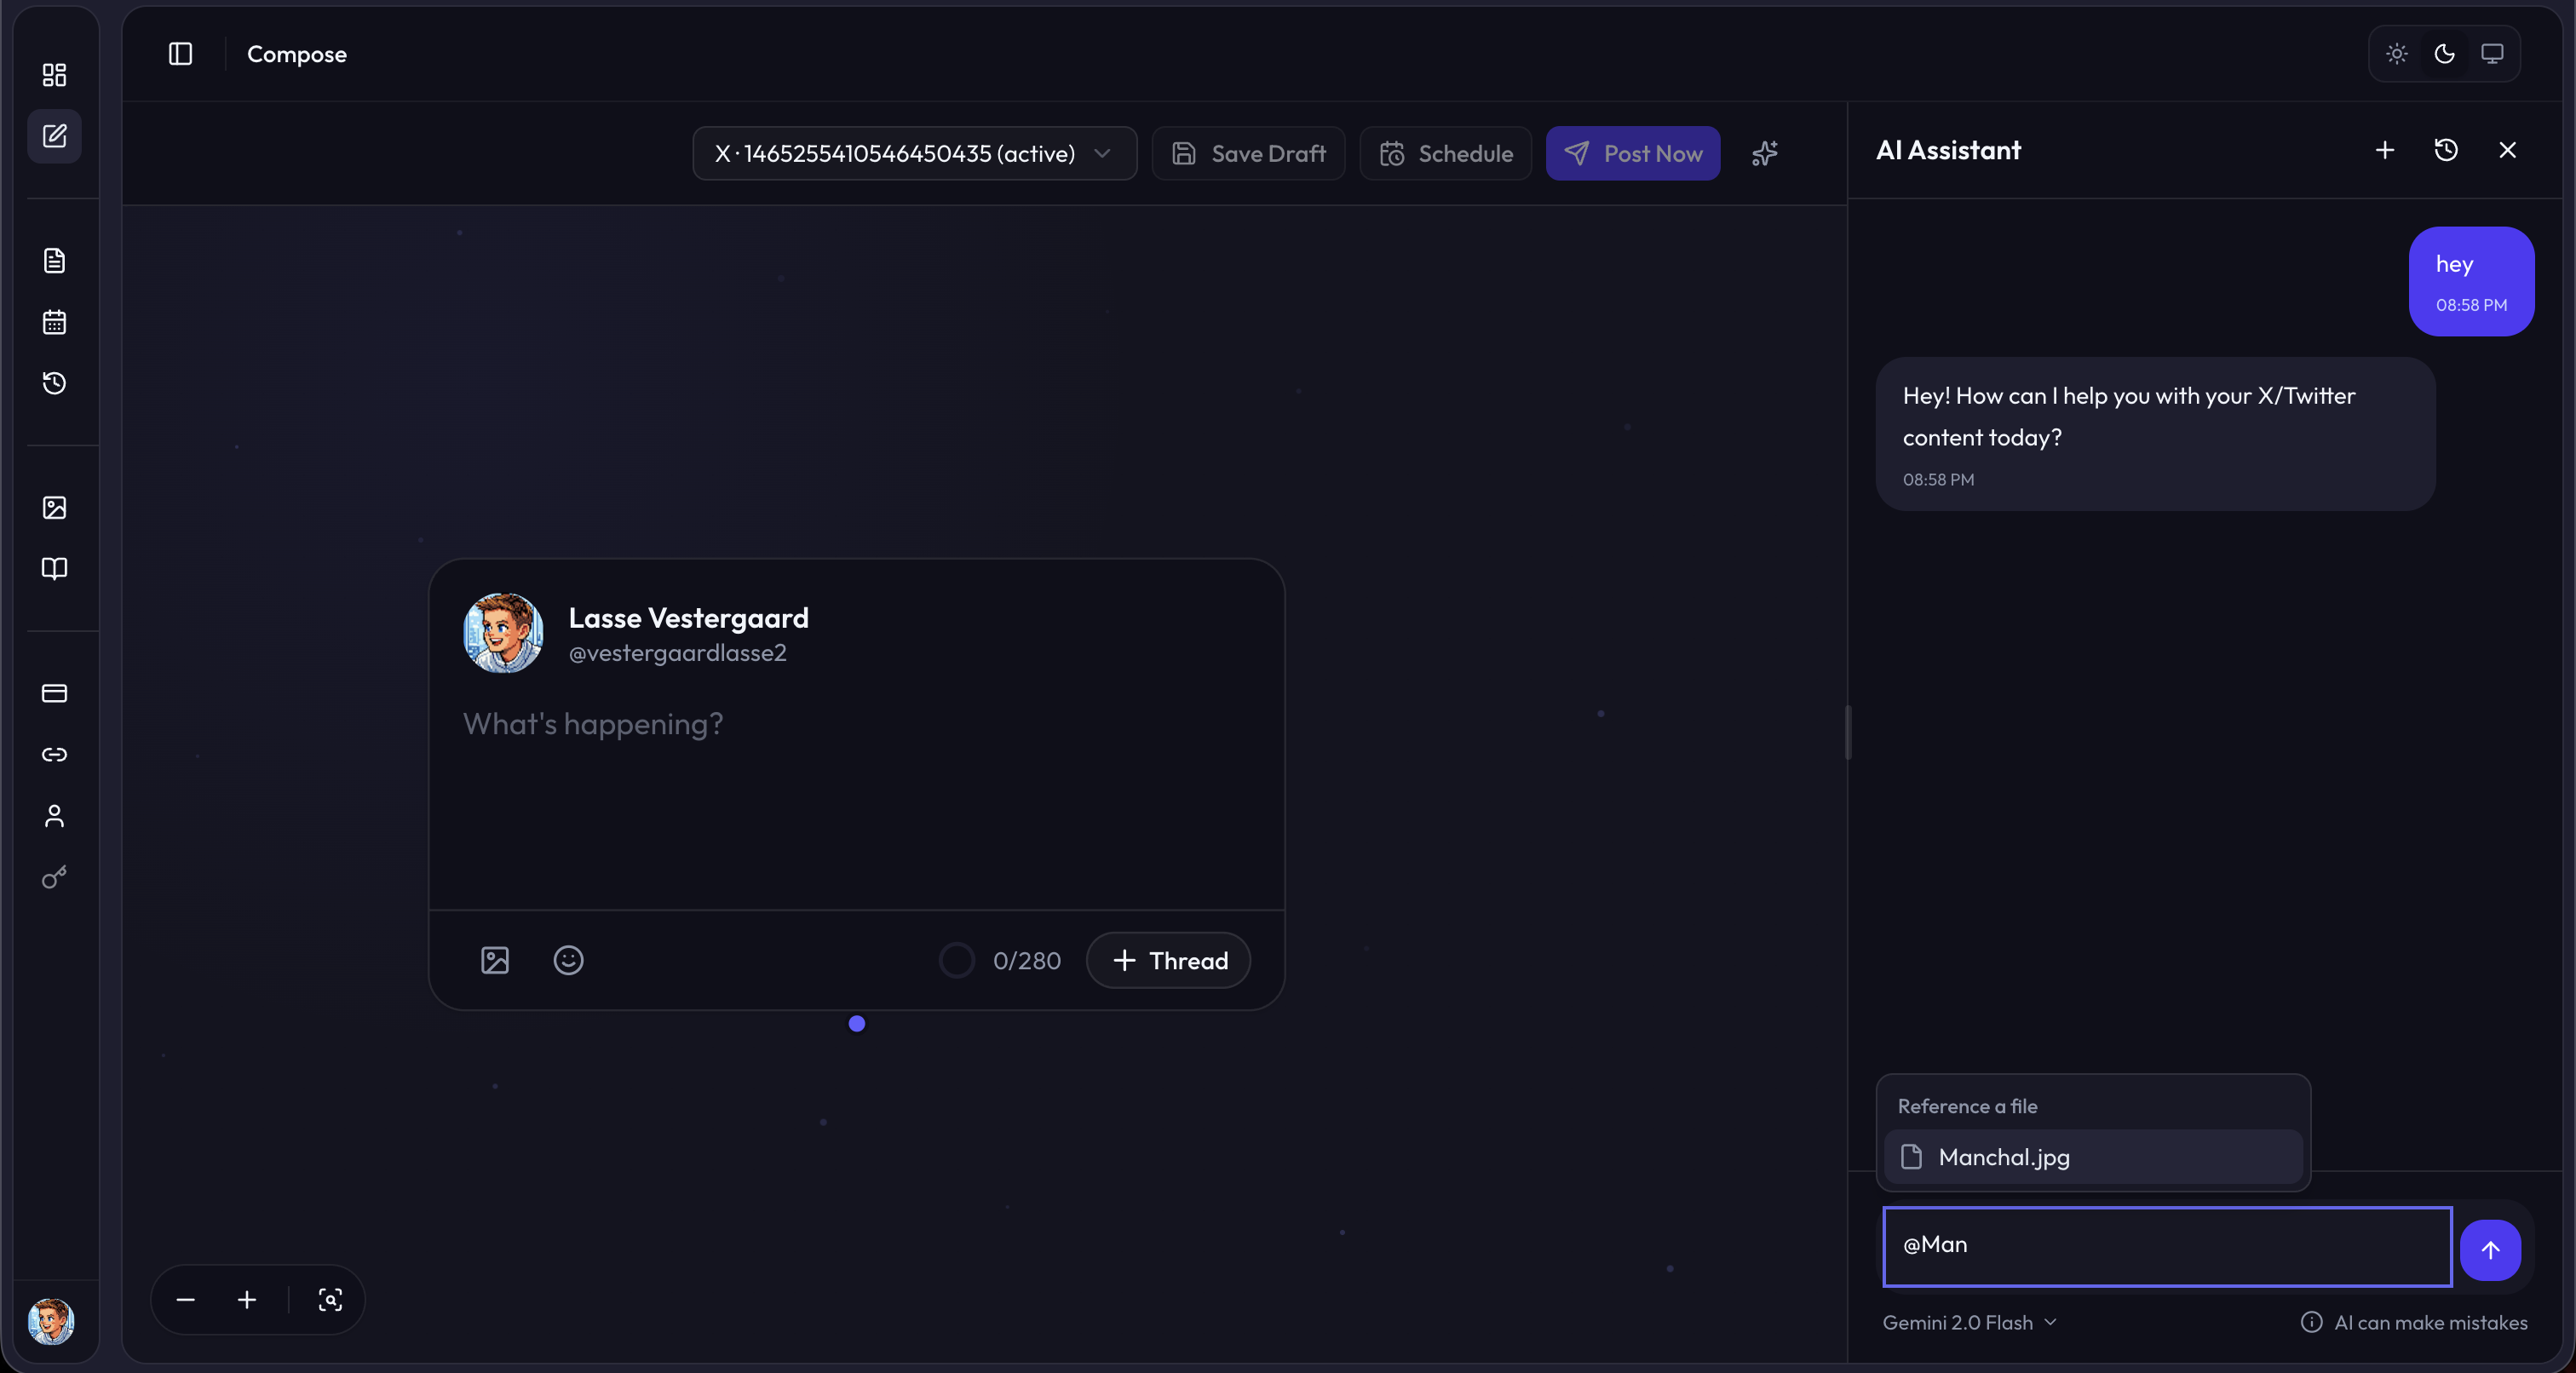Click the Save Draft button

(1248, 153)
